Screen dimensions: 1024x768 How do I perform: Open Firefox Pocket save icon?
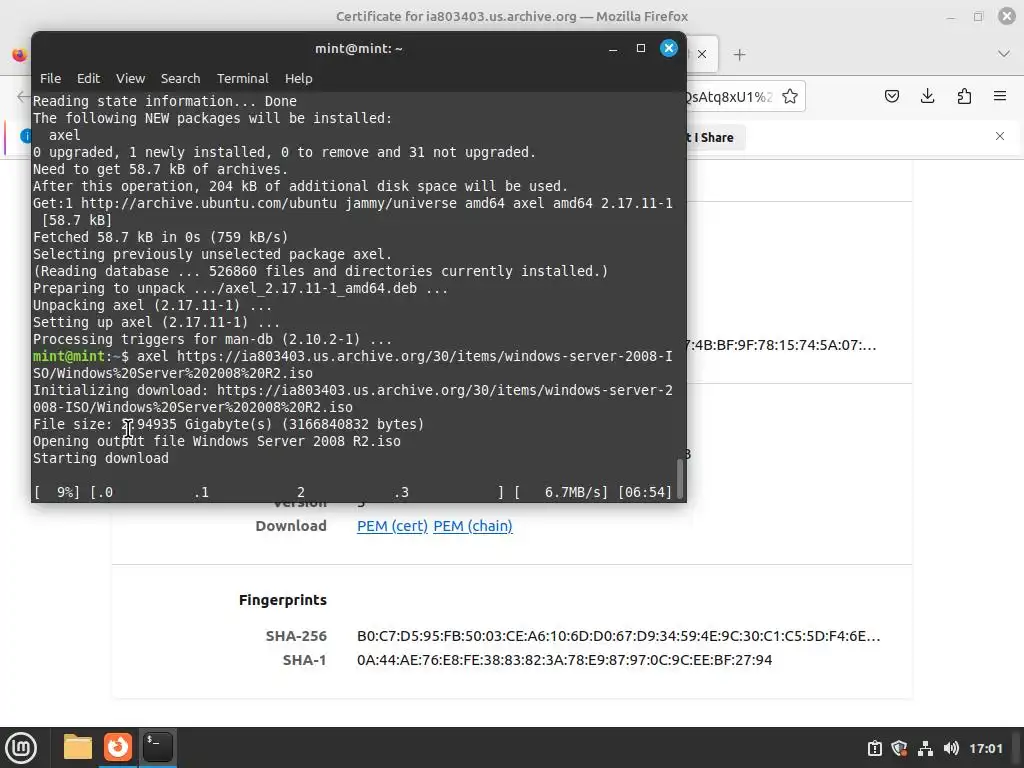tap(891, 97)
